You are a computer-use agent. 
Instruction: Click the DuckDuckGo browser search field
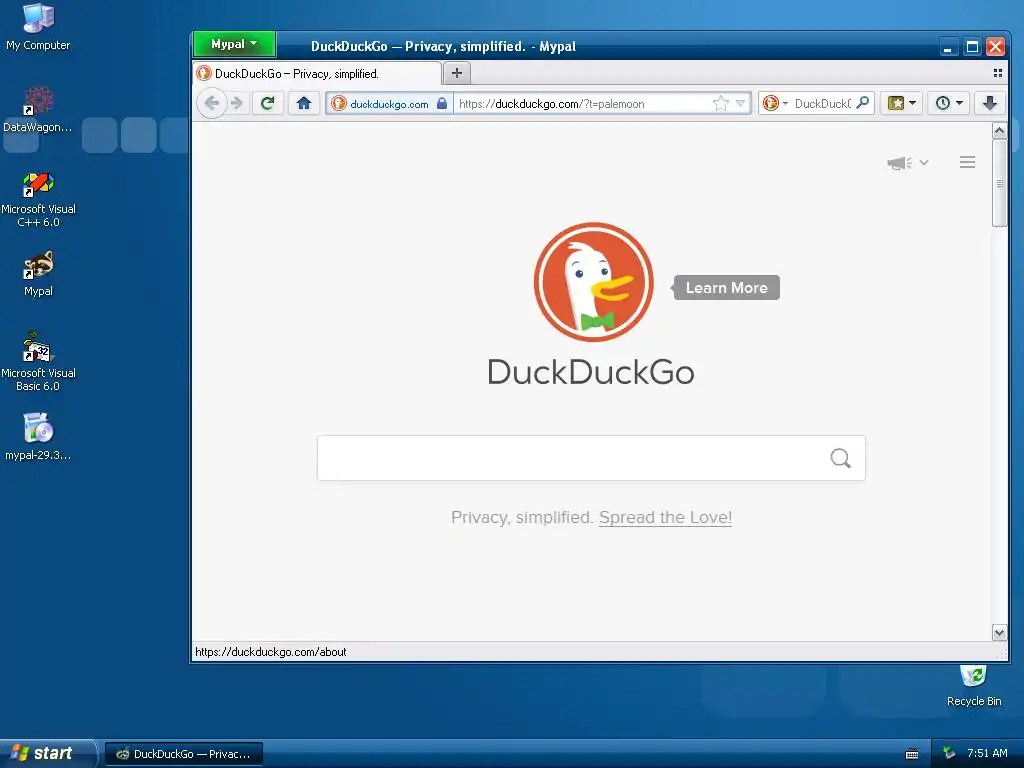822,103
